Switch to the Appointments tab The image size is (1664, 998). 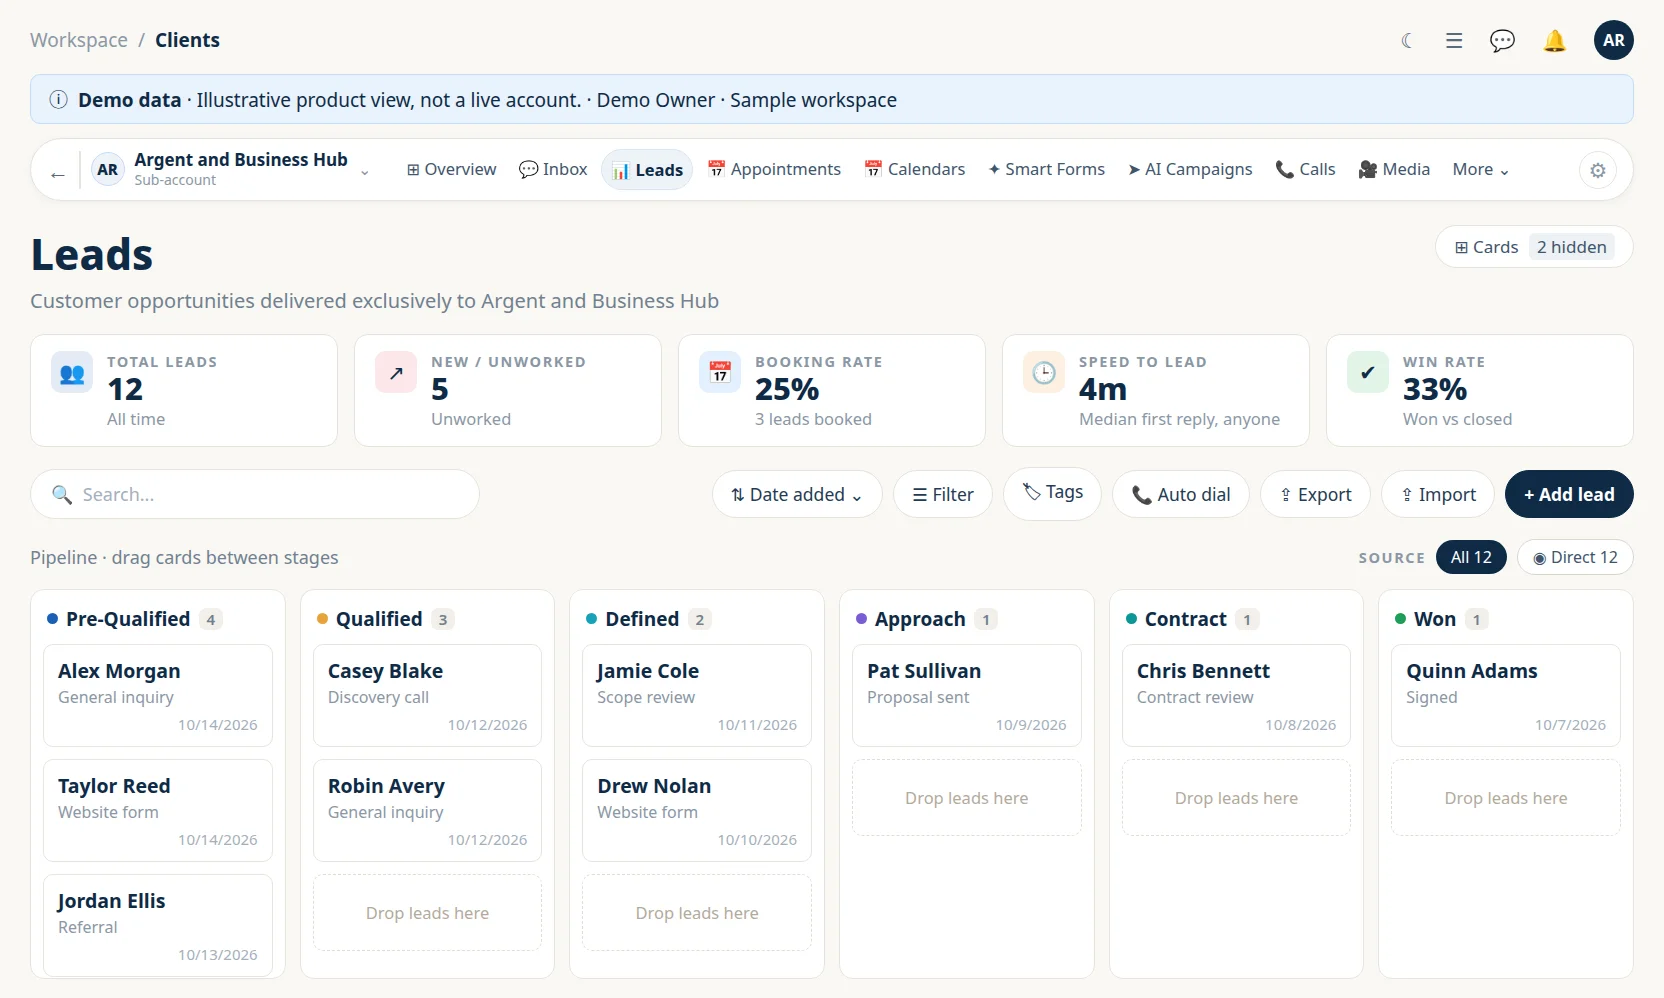coord(774,170)
